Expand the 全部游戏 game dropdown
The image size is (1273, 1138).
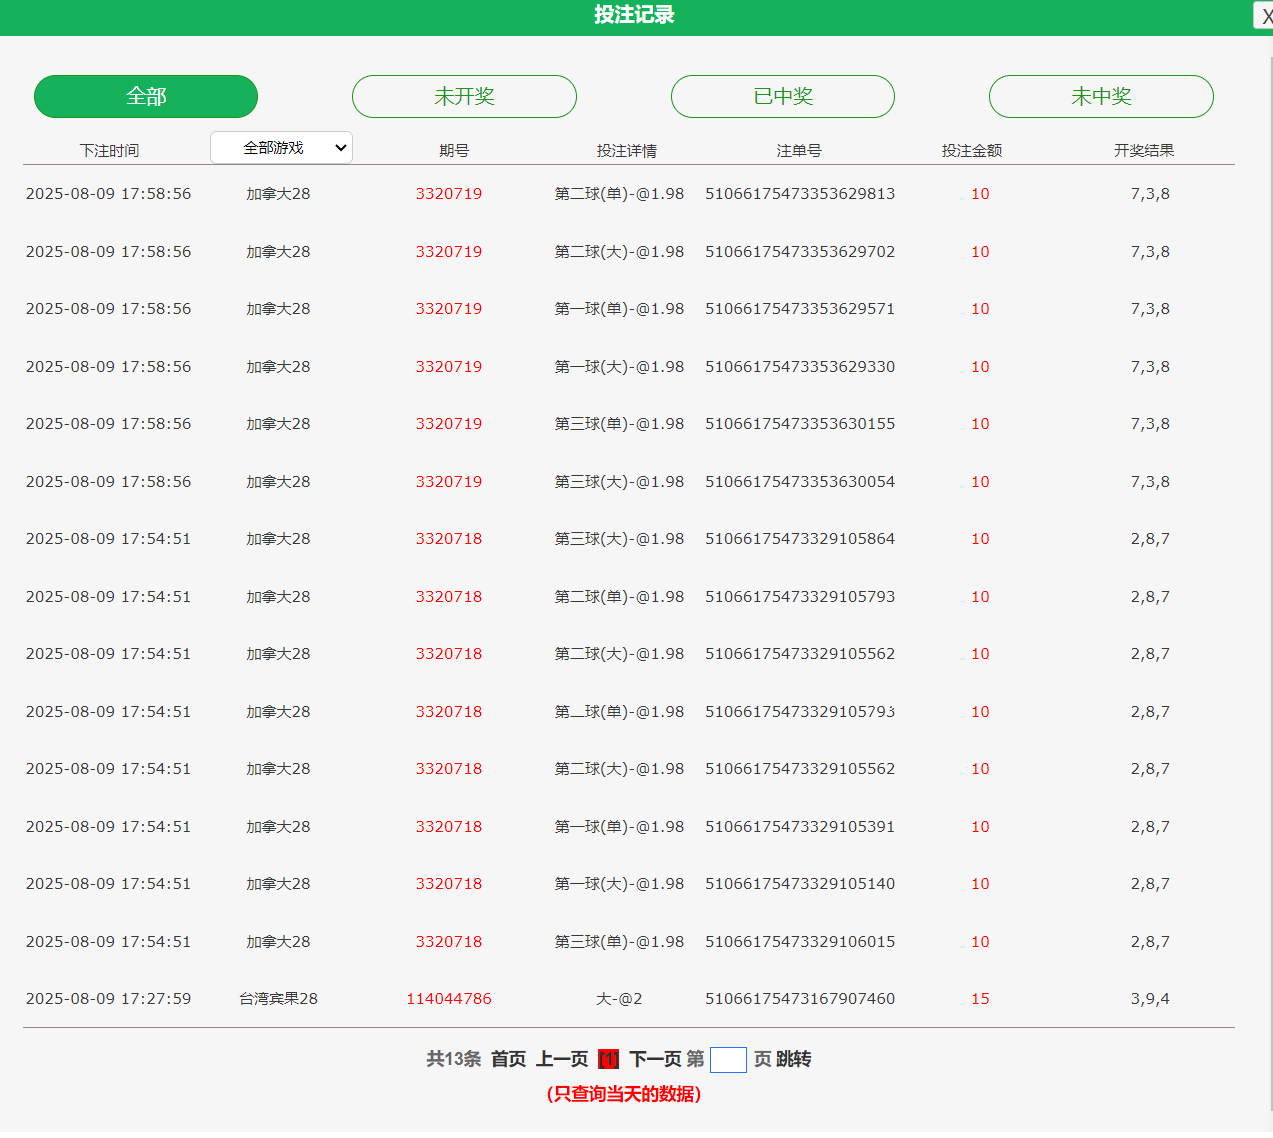click(281, 148)
